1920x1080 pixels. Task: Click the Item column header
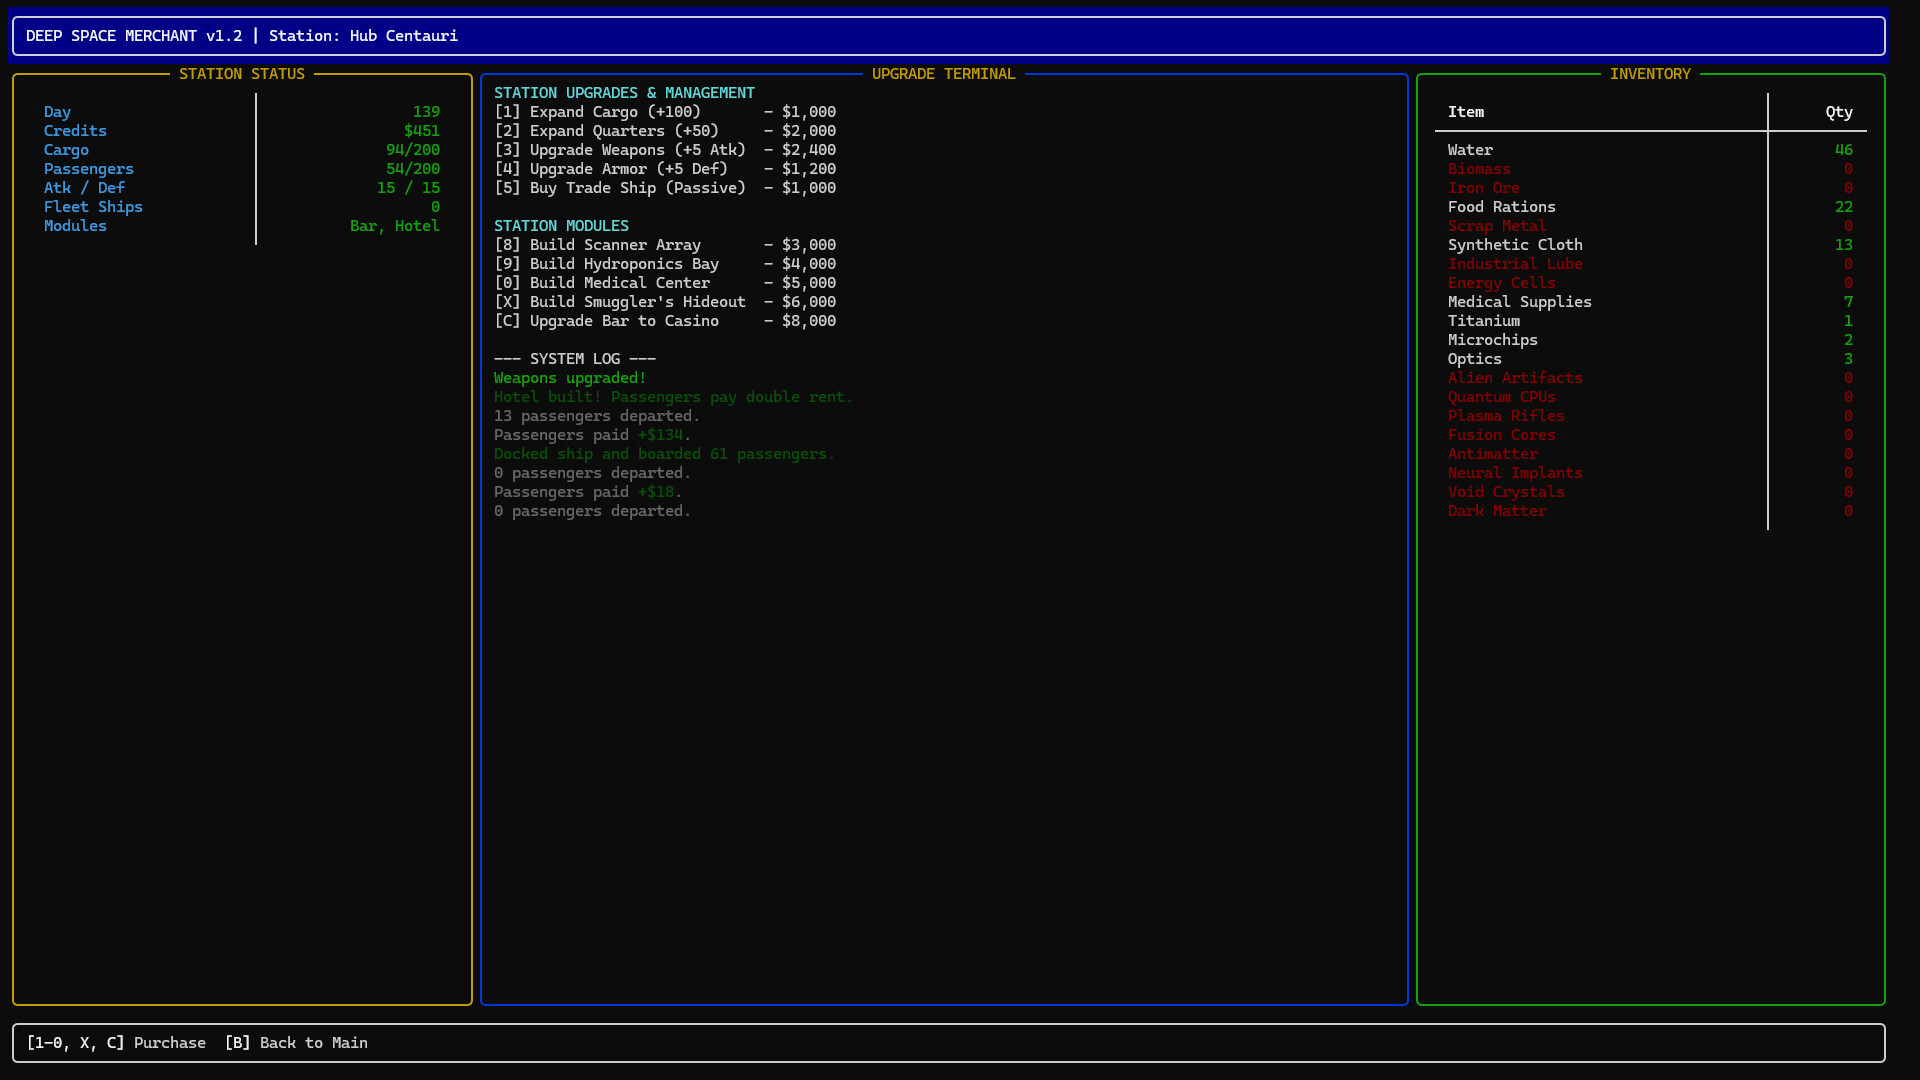pos(1465,112)
